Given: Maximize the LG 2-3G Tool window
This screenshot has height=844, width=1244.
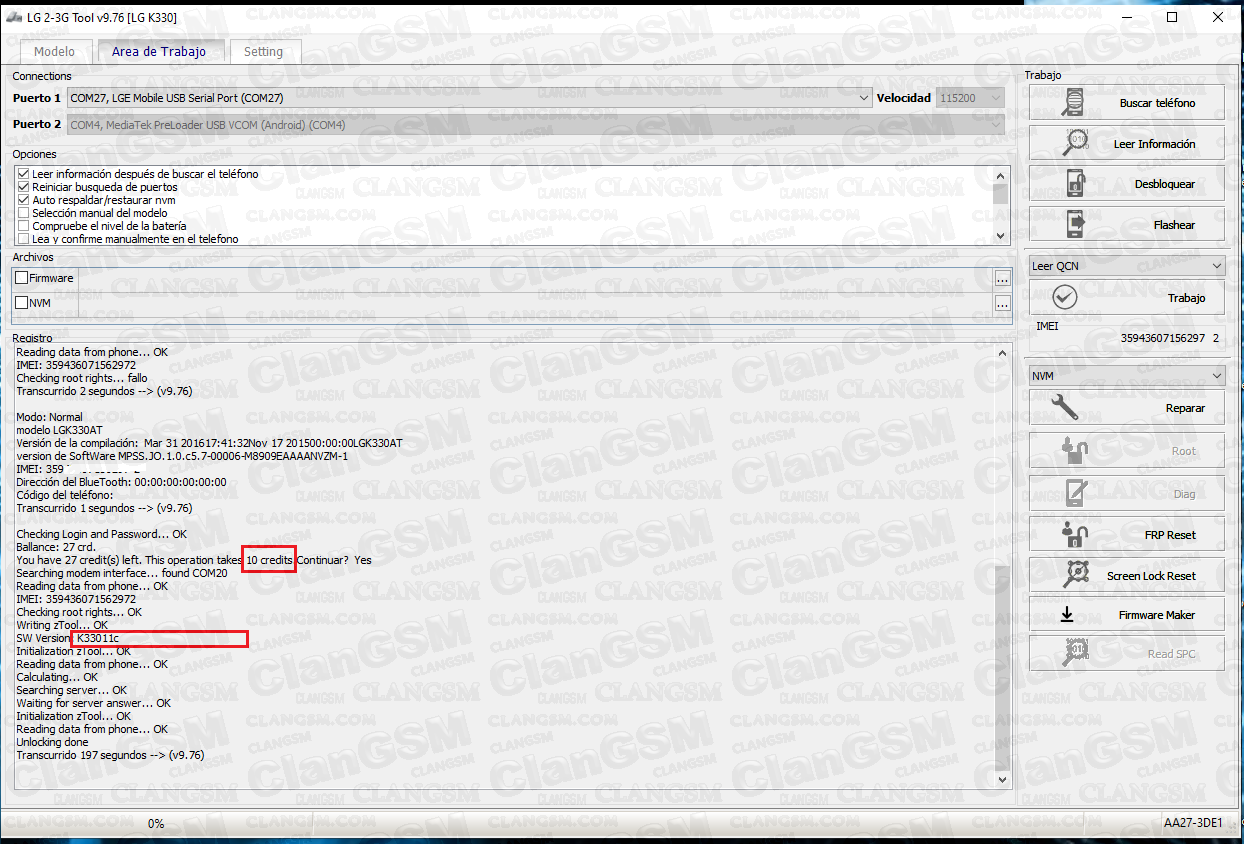Looking at the screenshot, I should (x=1172, y=17).
